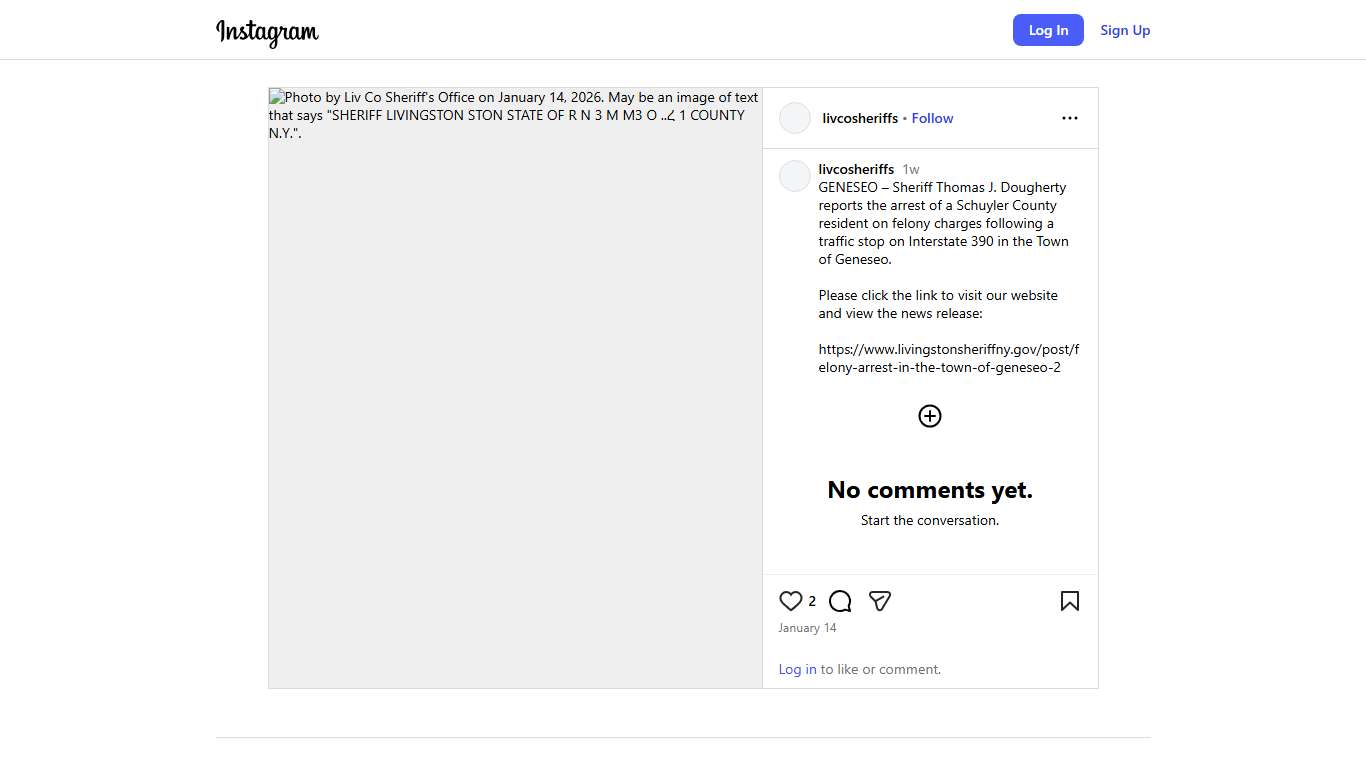Click the Log in link to comment
The image size is (1366, 768).
797,669
